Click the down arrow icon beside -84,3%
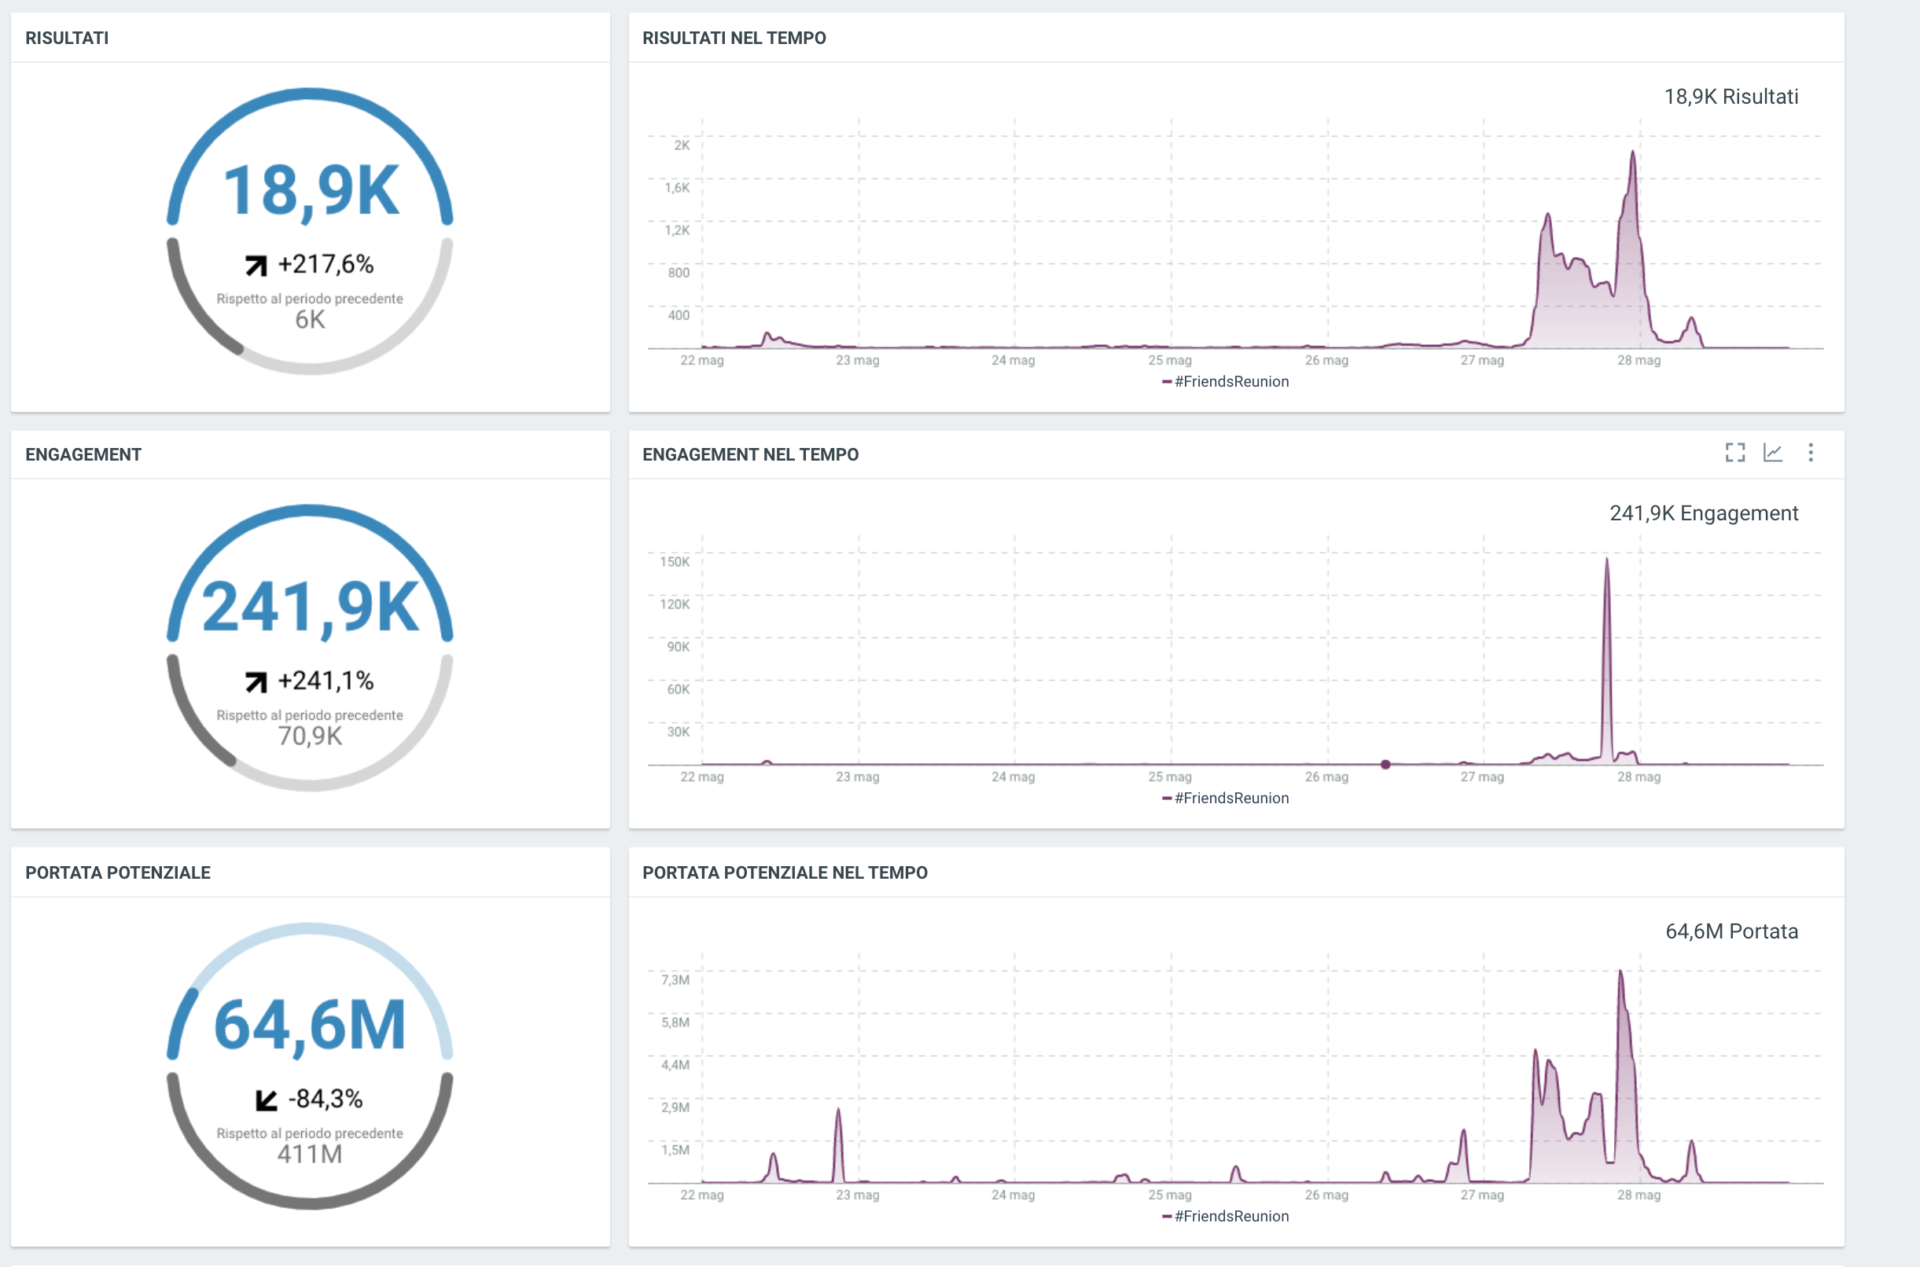Viewport: 1920px width, 1267px height. tap(266, 1100)
